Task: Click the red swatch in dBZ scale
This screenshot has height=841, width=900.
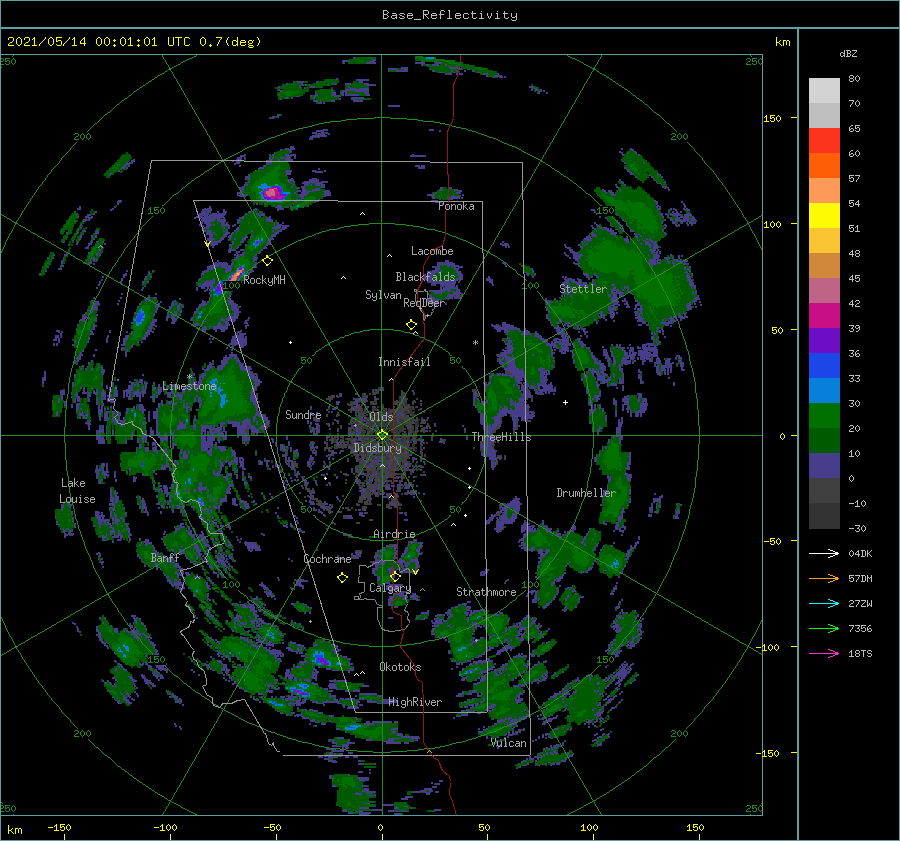Action: click(x=824, y=141)
